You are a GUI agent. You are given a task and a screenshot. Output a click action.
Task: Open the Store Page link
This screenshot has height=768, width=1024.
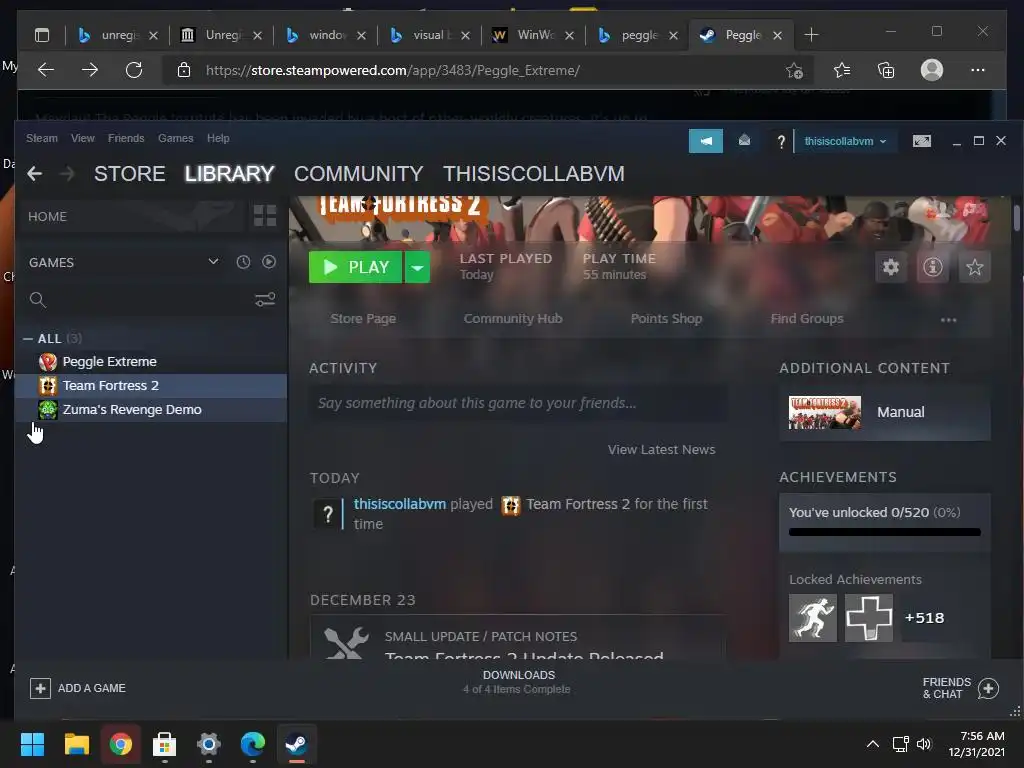pos(363,319)
